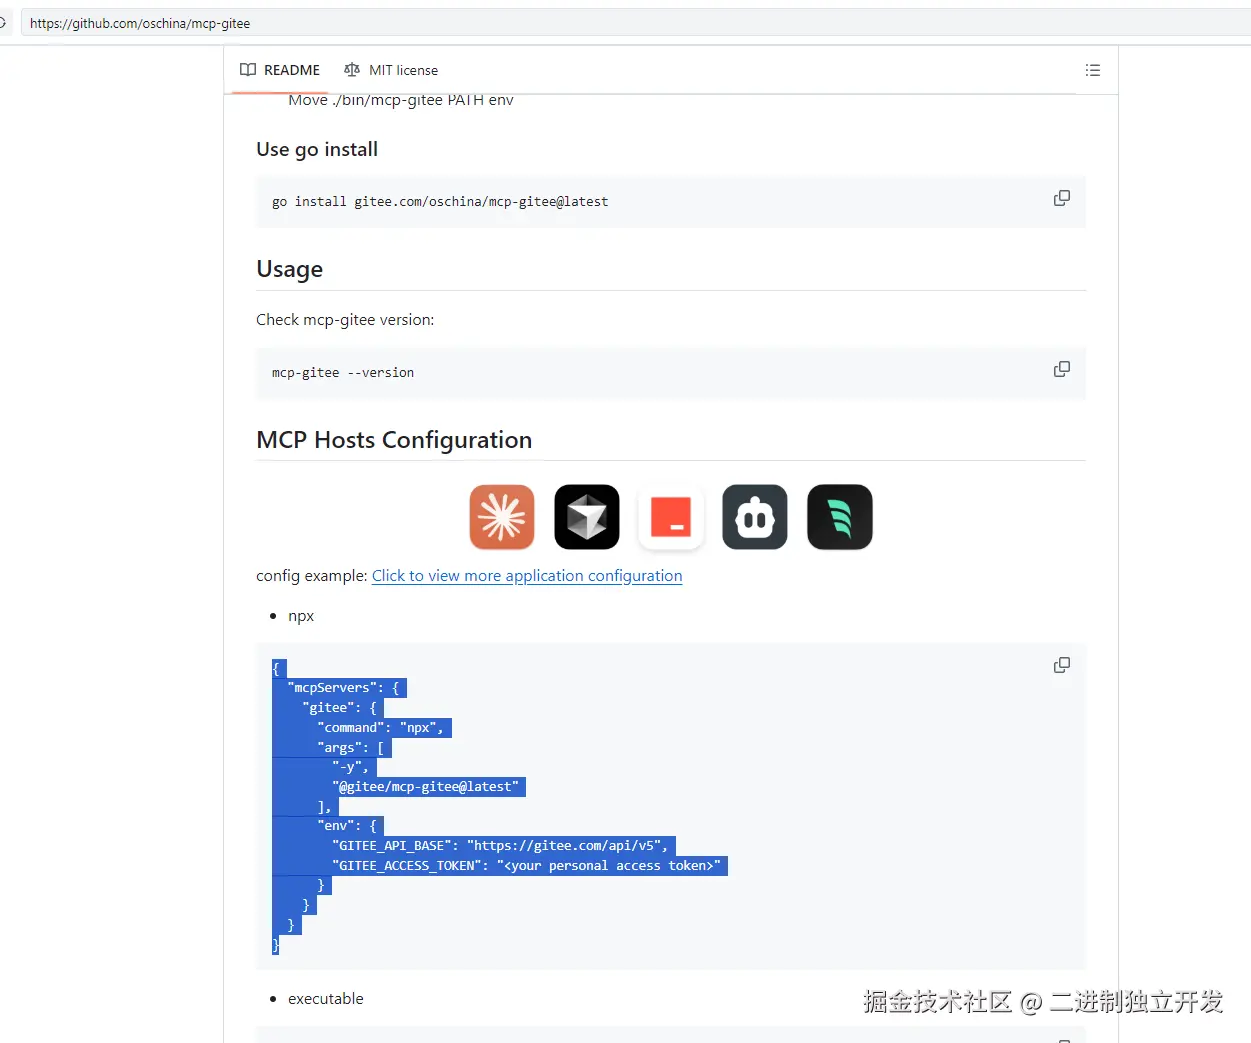Click the green Windsurf icon

(840, 517)
